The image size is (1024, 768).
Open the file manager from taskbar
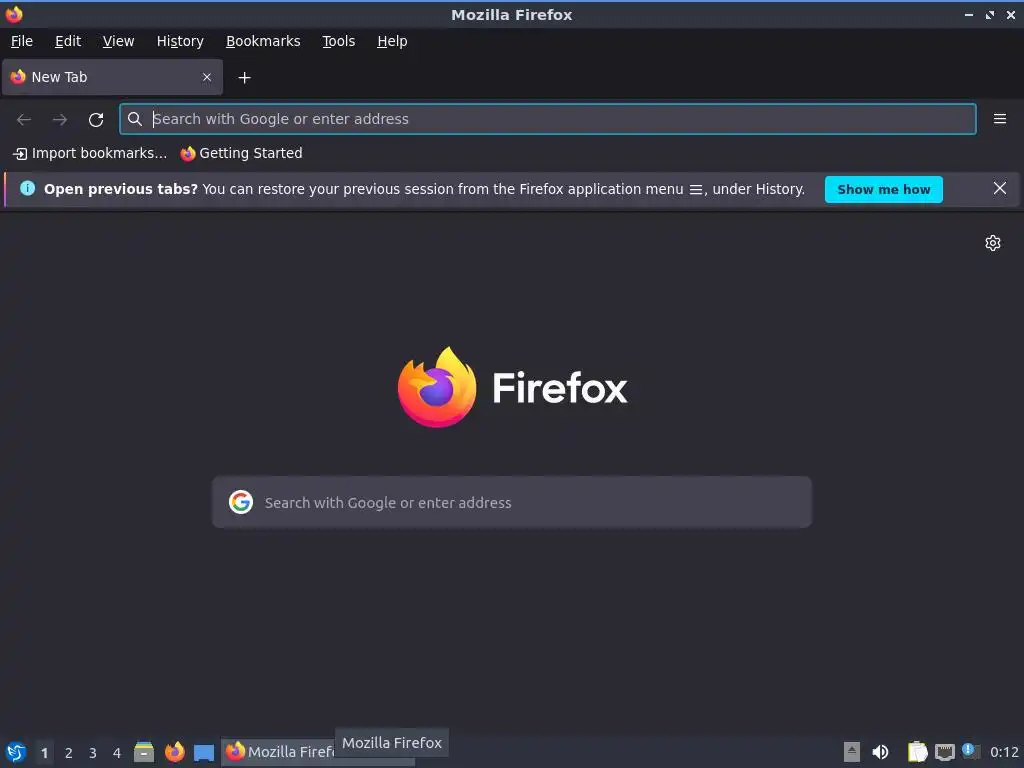(144, 752)
